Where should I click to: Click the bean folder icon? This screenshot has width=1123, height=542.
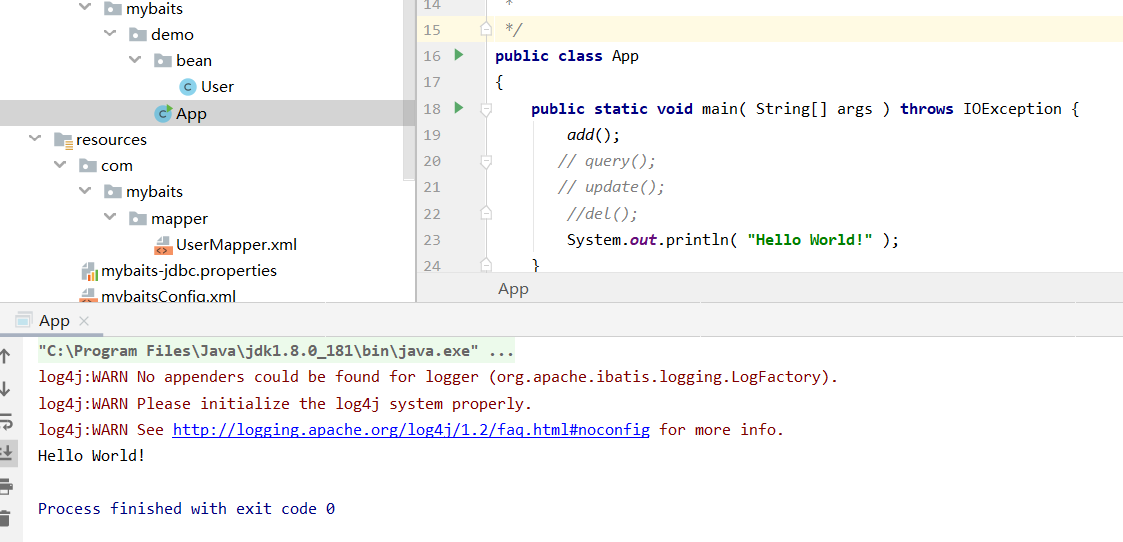[163, 61]
